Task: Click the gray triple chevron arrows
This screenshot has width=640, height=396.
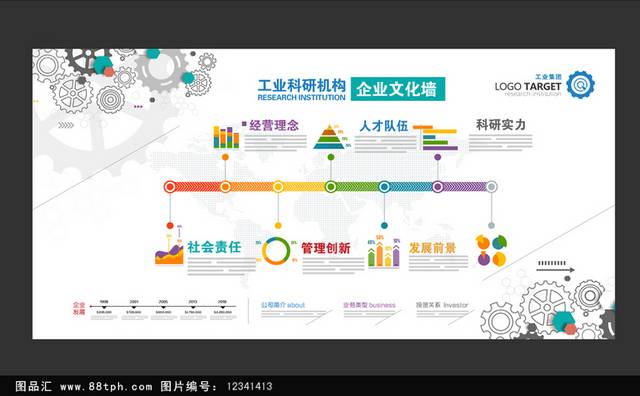Action: click(65, 125)
